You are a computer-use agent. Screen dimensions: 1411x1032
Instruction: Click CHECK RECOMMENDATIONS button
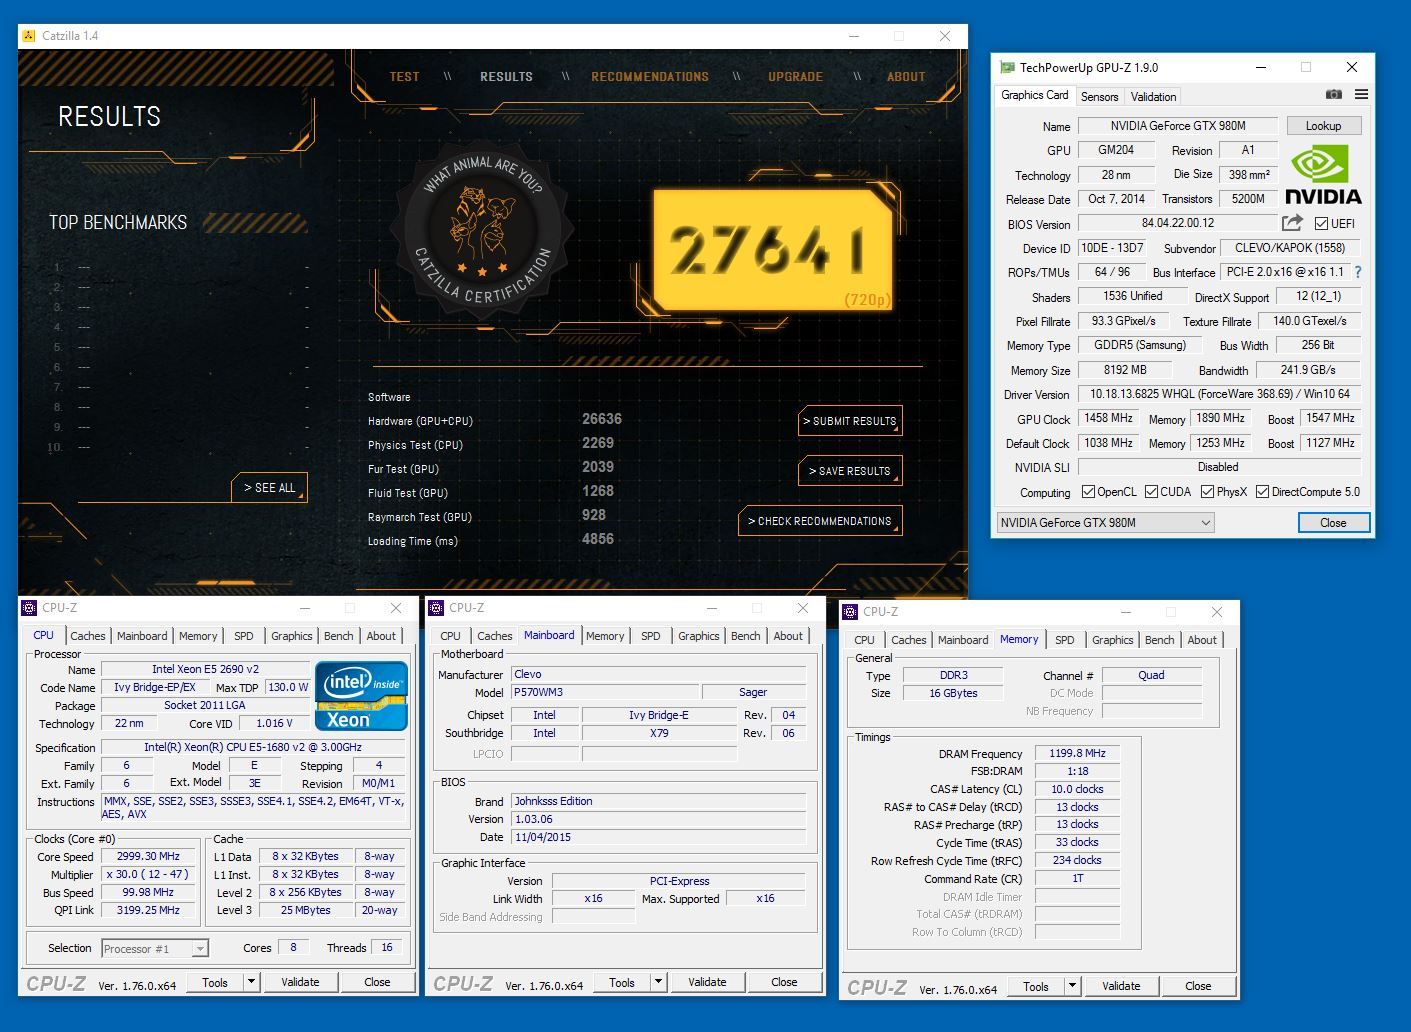pyautogui.click(x=820, y=521)
